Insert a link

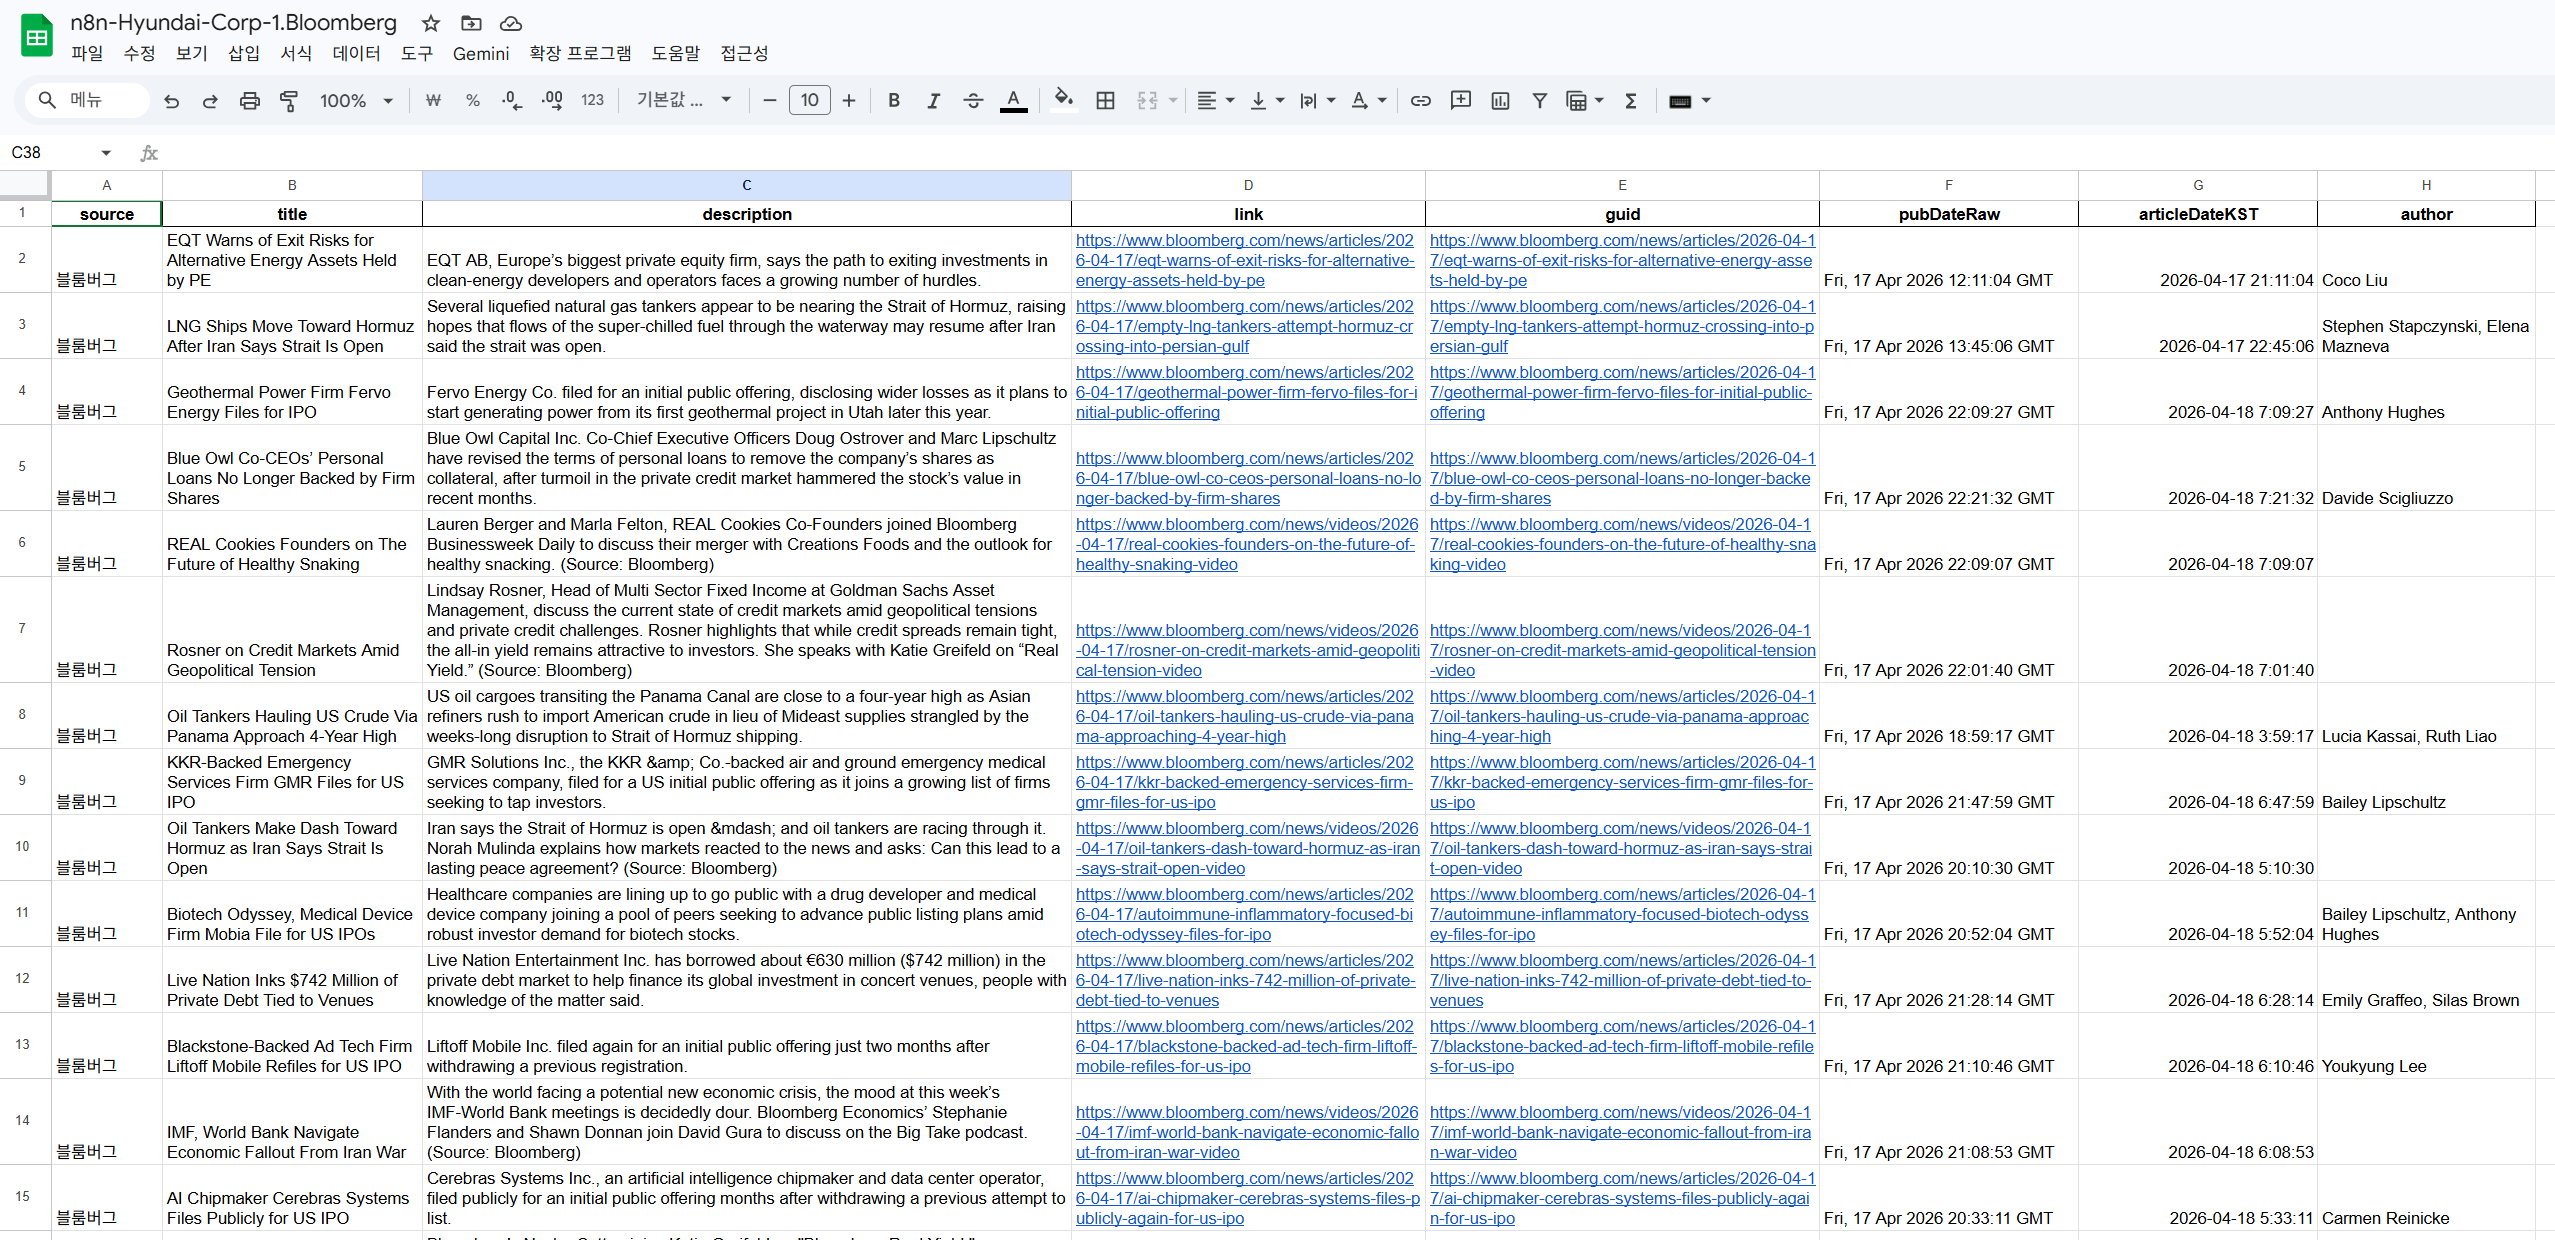coord(1421,100)
